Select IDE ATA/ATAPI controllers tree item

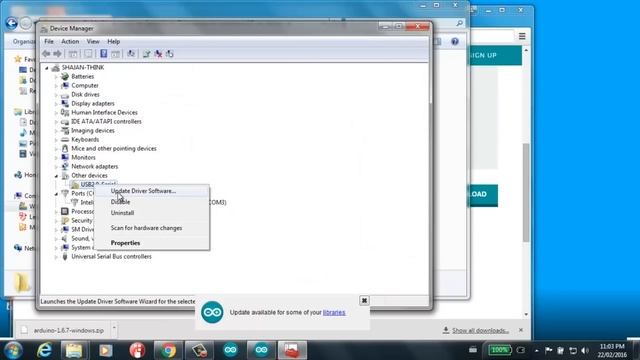[x=106, y=121]
